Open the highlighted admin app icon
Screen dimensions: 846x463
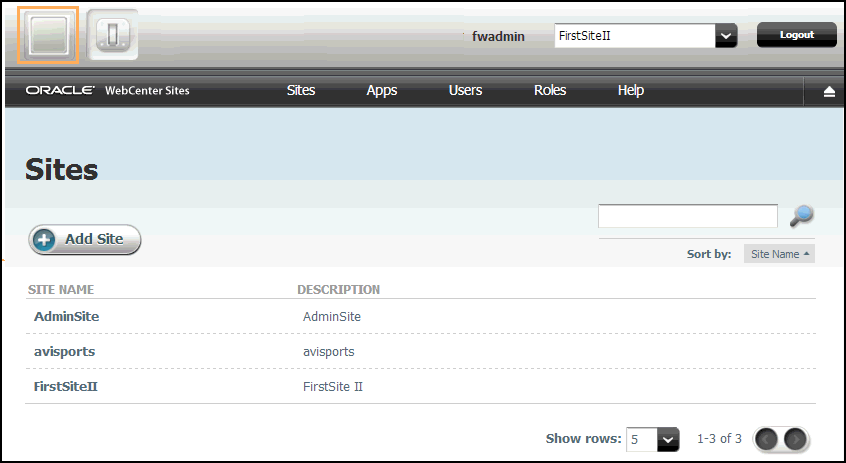pyautogui.click(x=48, y=35)
